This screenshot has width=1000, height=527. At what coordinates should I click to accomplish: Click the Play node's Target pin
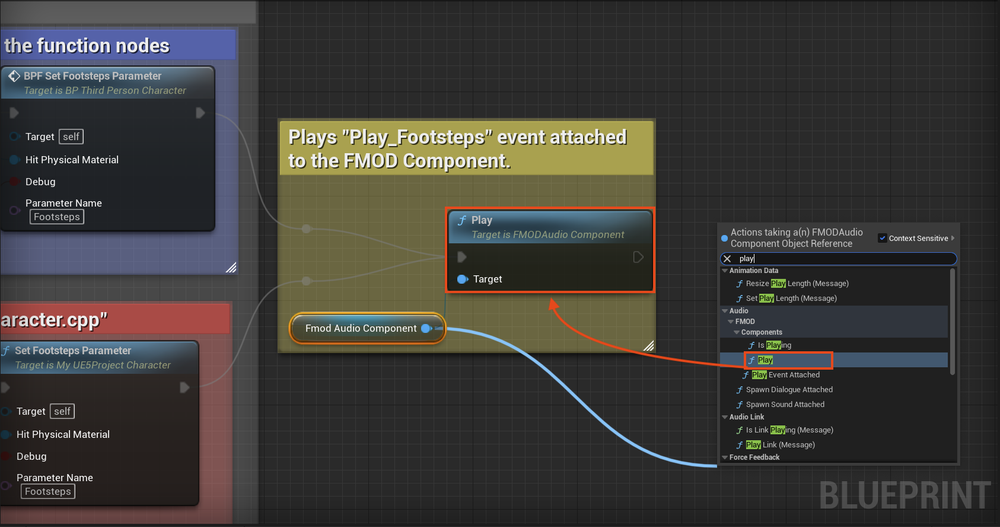coord(463,279)
